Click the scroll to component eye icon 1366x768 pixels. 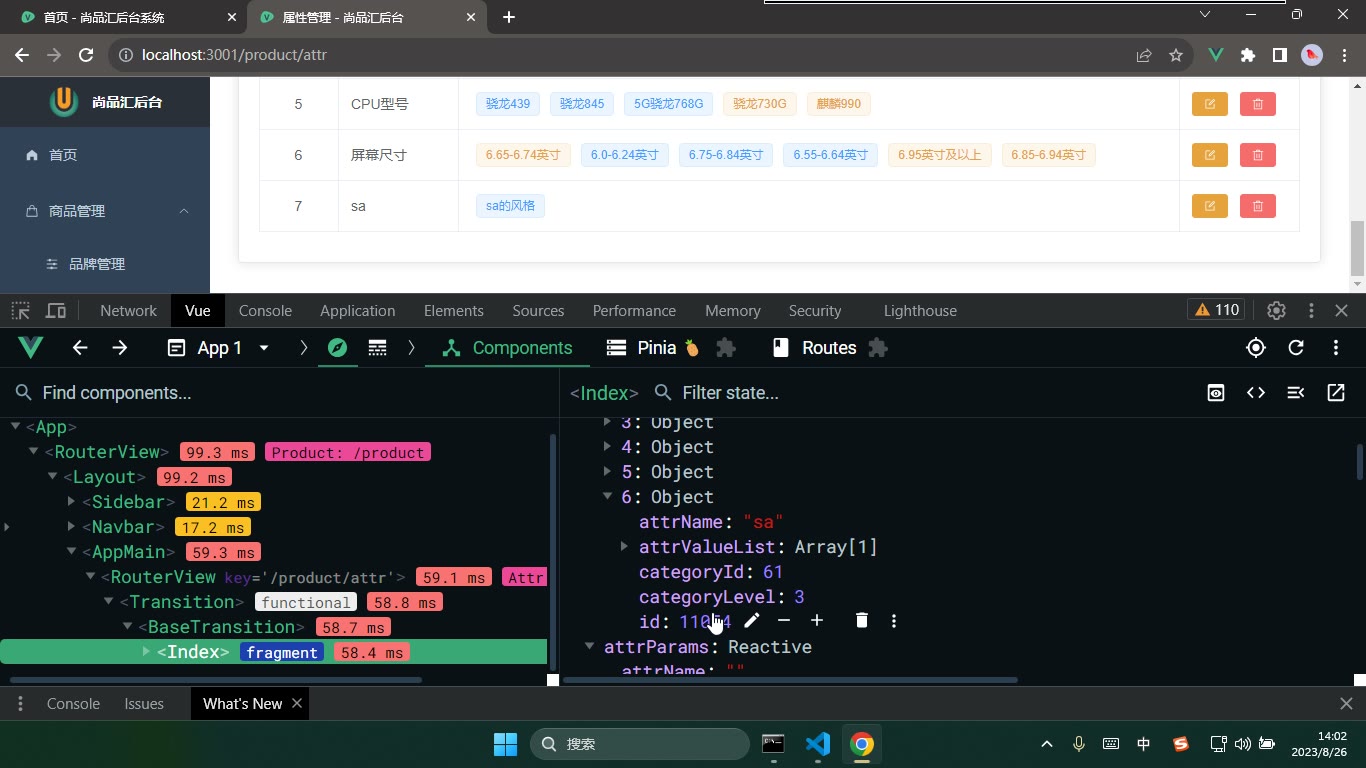pyautogui.click(x=1216, y=393)
